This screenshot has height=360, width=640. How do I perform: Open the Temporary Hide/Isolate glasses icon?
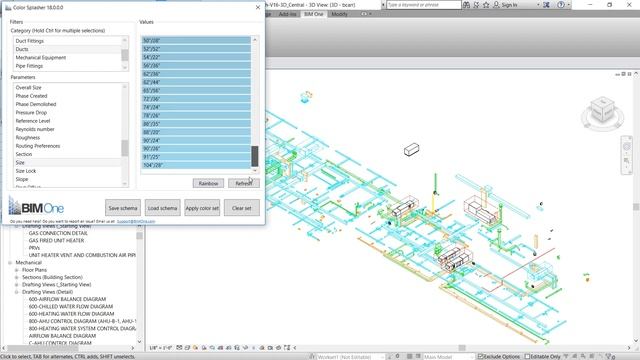point(245,348)
